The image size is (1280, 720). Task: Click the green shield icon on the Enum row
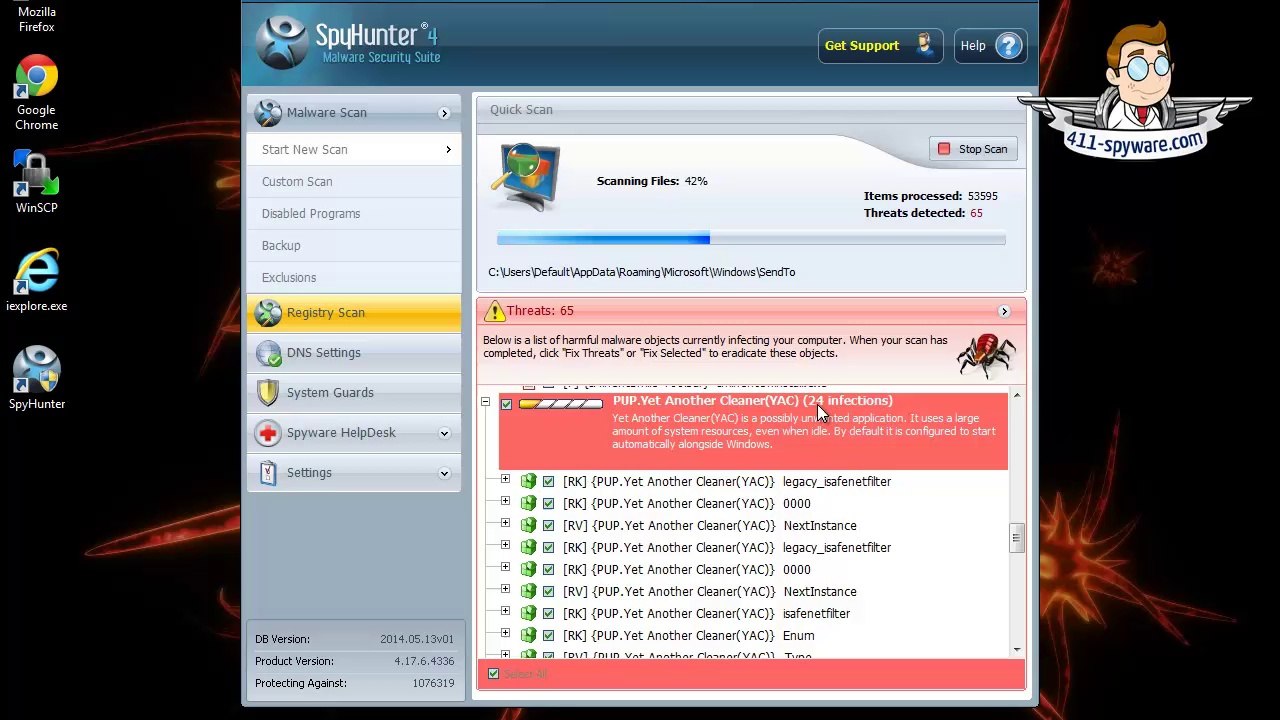(528, 636)
